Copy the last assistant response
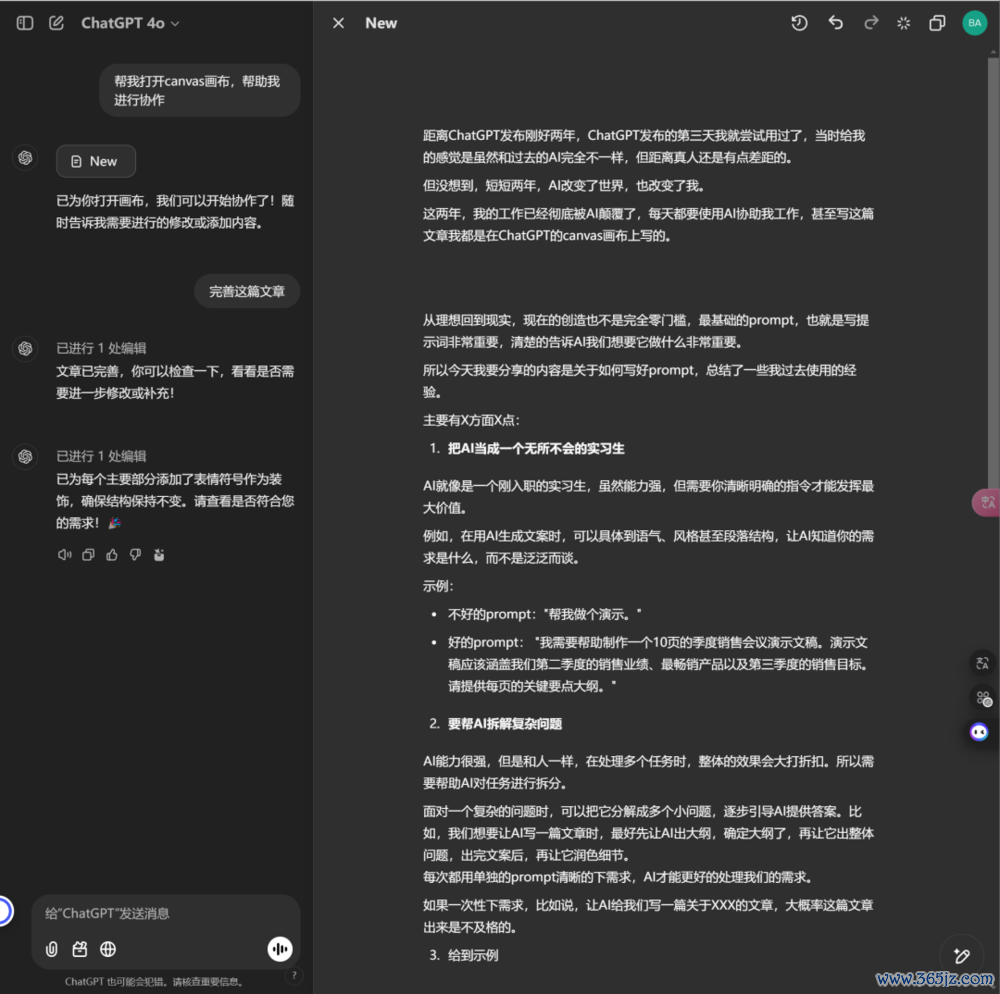The width and height of the screenshot is (1000, 994). [x=89, y=555]
